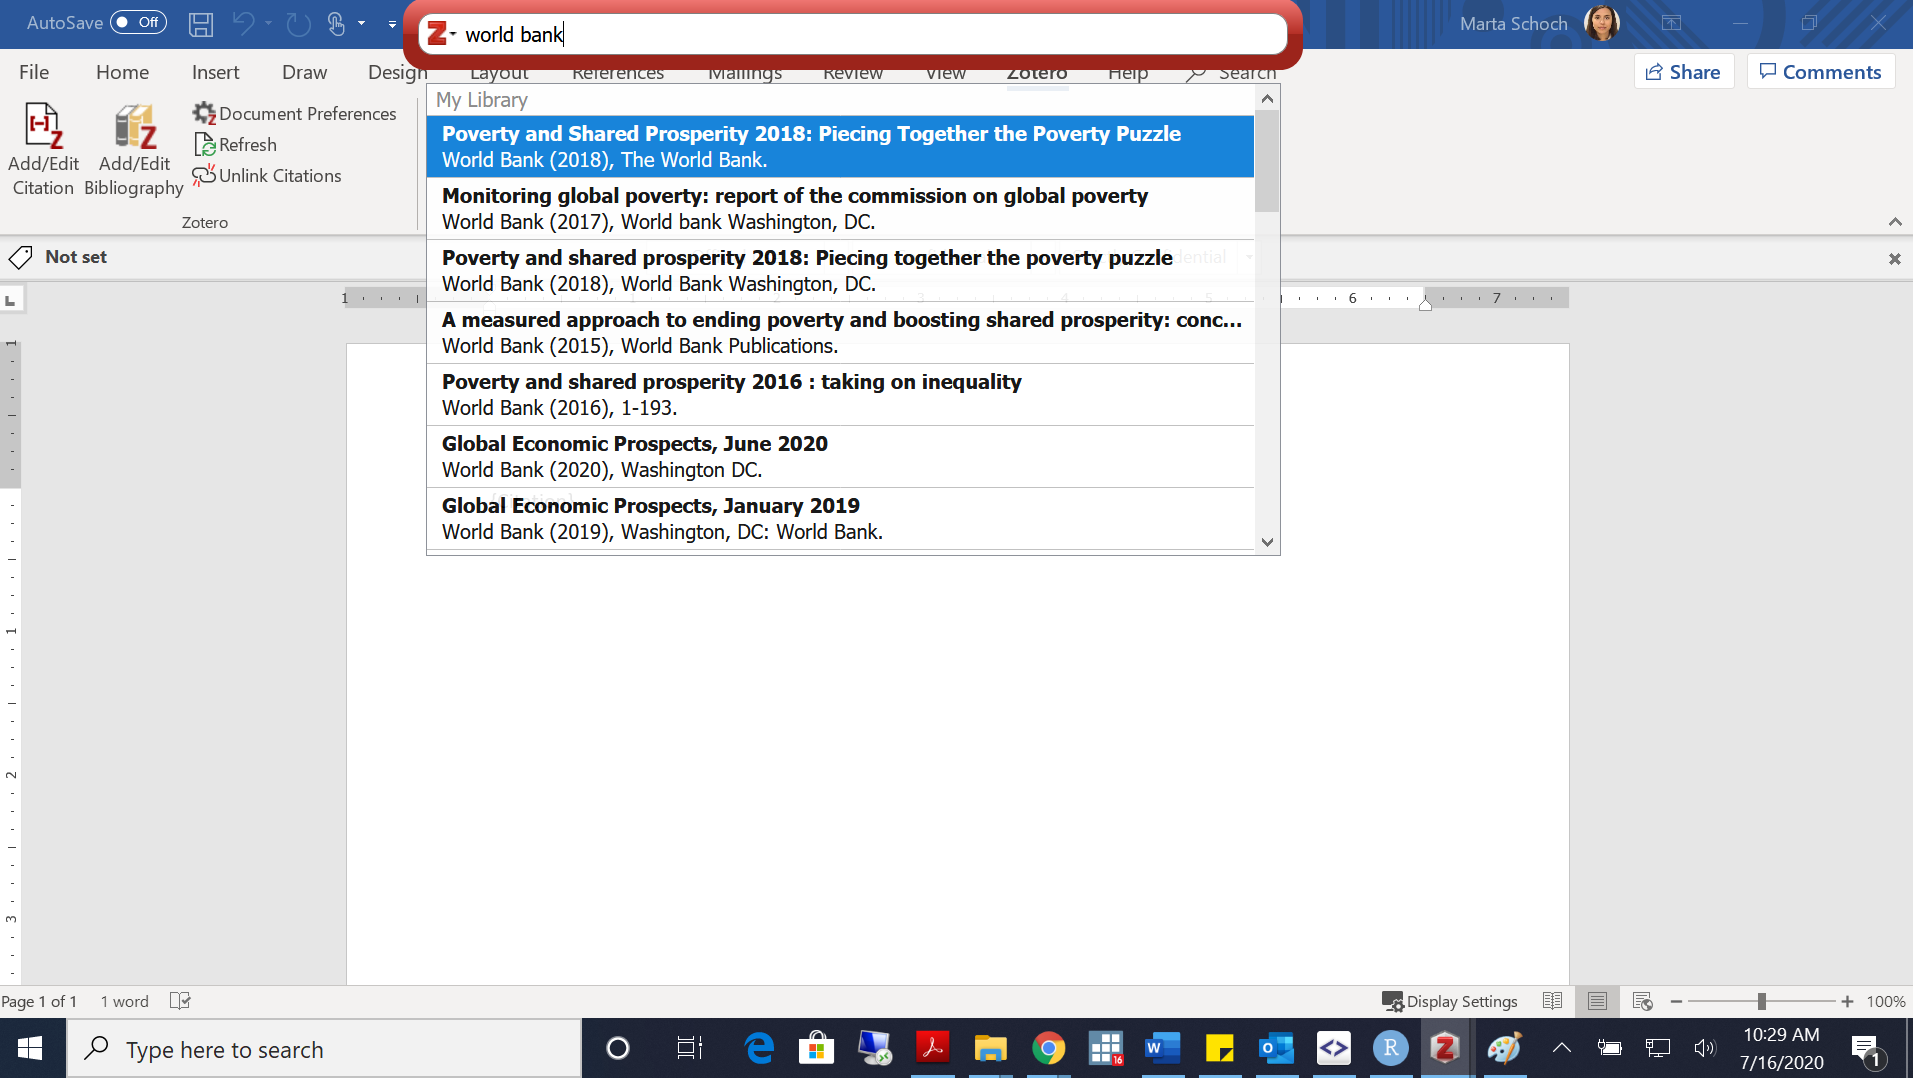Click the Redo icon
The width and height of the screenshot is (1913, 1078).
tap(298, 23)
